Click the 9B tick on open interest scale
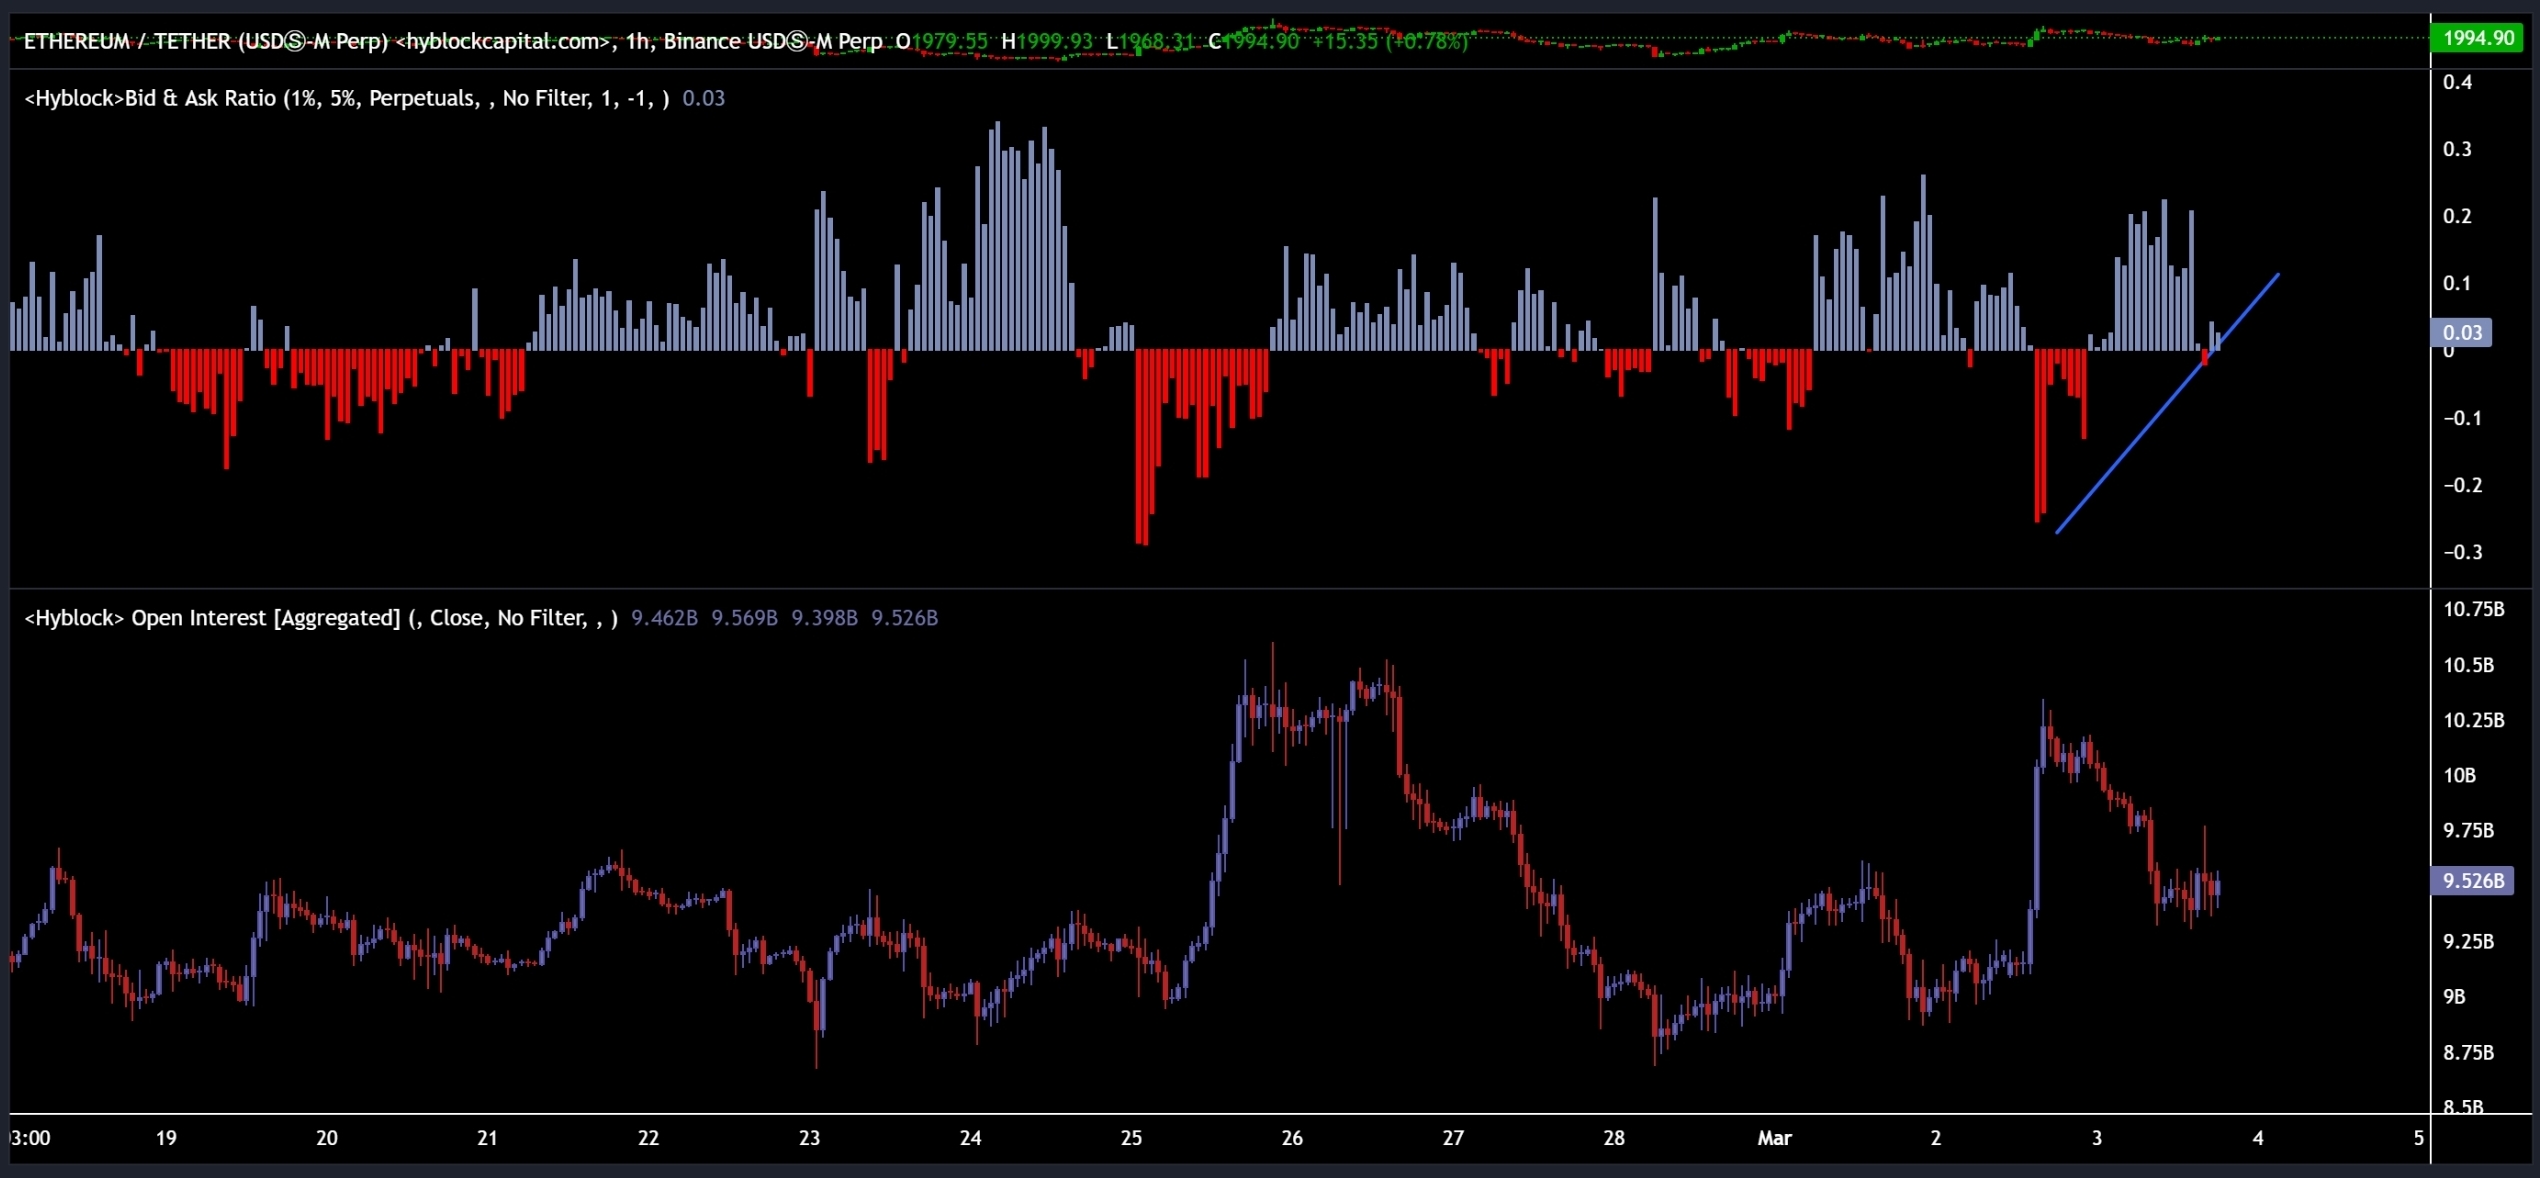 2454,996
